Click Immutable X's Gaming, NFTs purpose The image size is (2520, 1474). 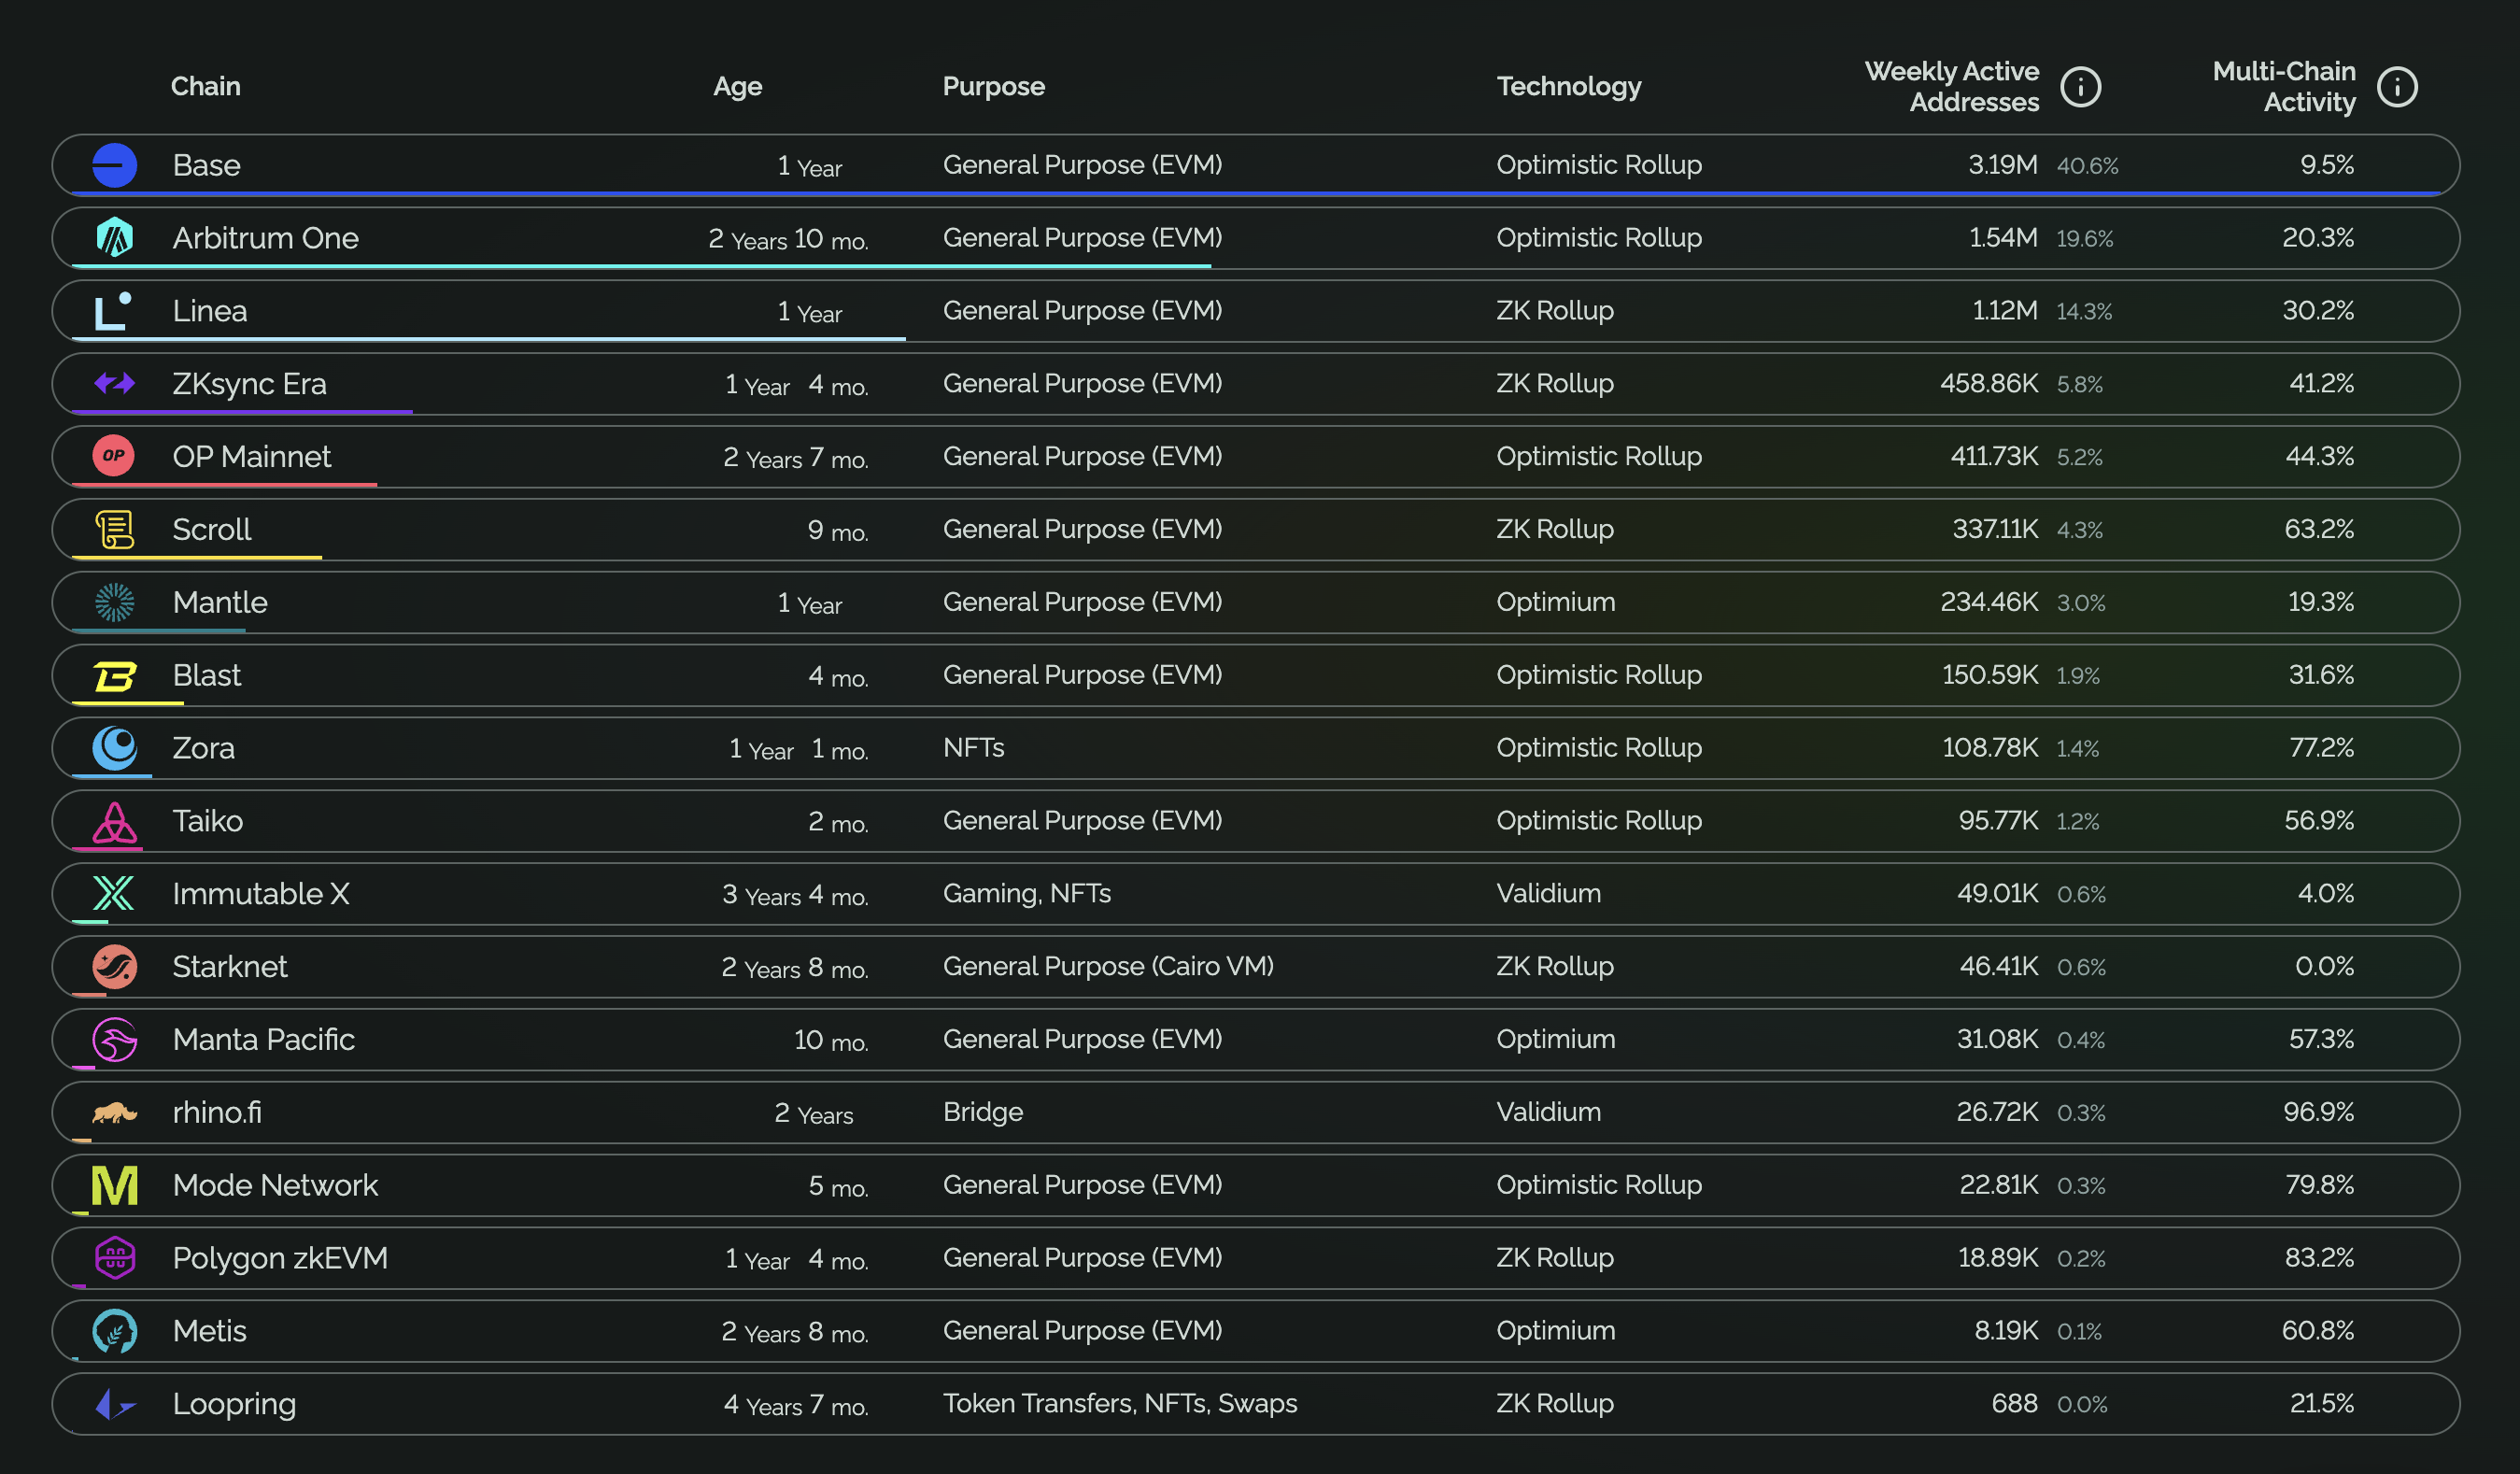(x=1027, y=894)
